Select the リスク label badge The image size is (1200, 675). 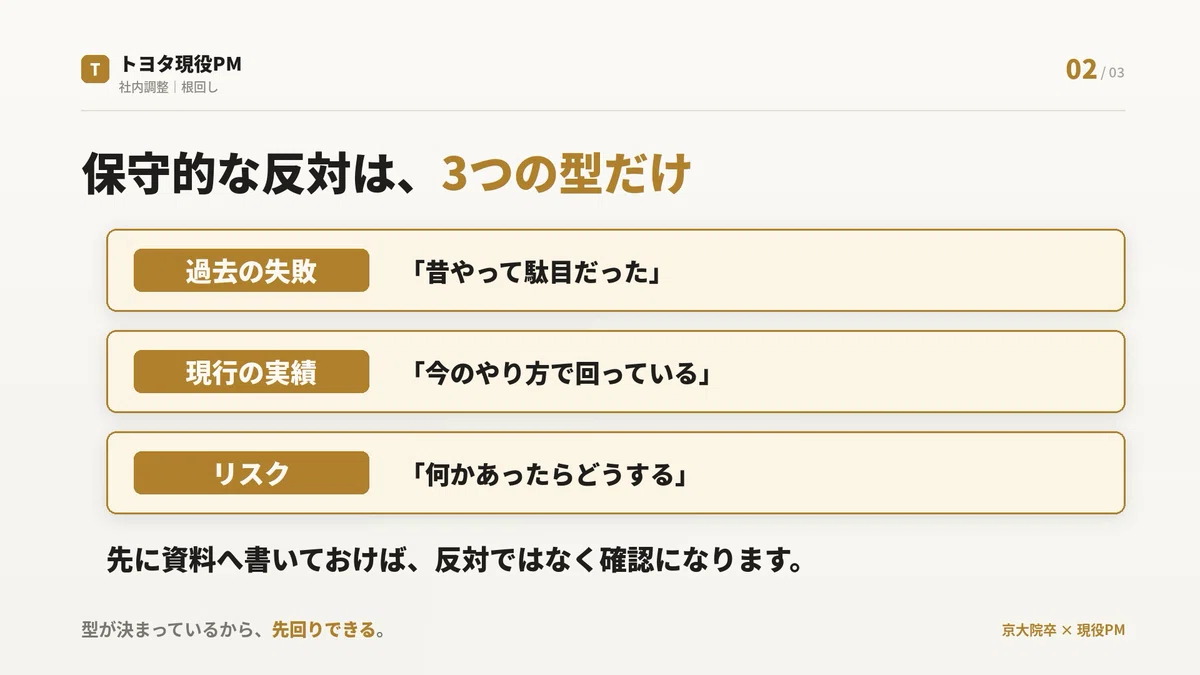click(x=251, y=473)
